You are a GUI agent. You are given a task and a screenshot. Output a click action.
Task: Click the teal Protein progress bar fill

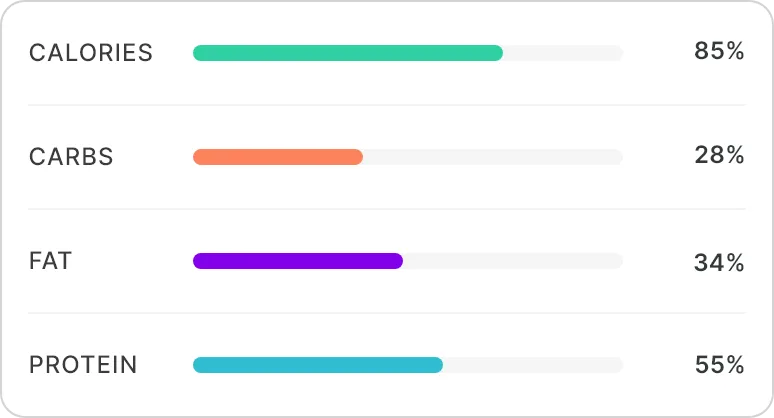pyautogui.click(x=317, y=365)
